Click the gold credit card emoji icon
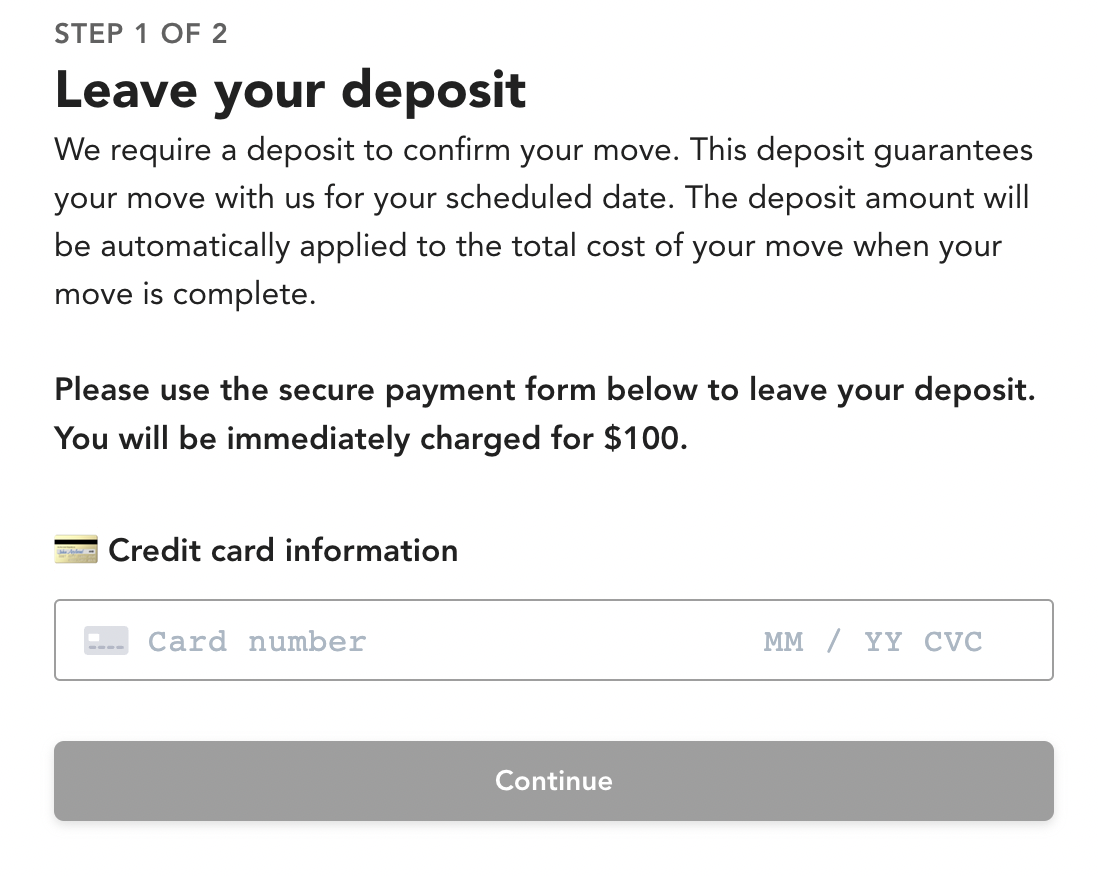1098x876 pixels. [76, 550]
